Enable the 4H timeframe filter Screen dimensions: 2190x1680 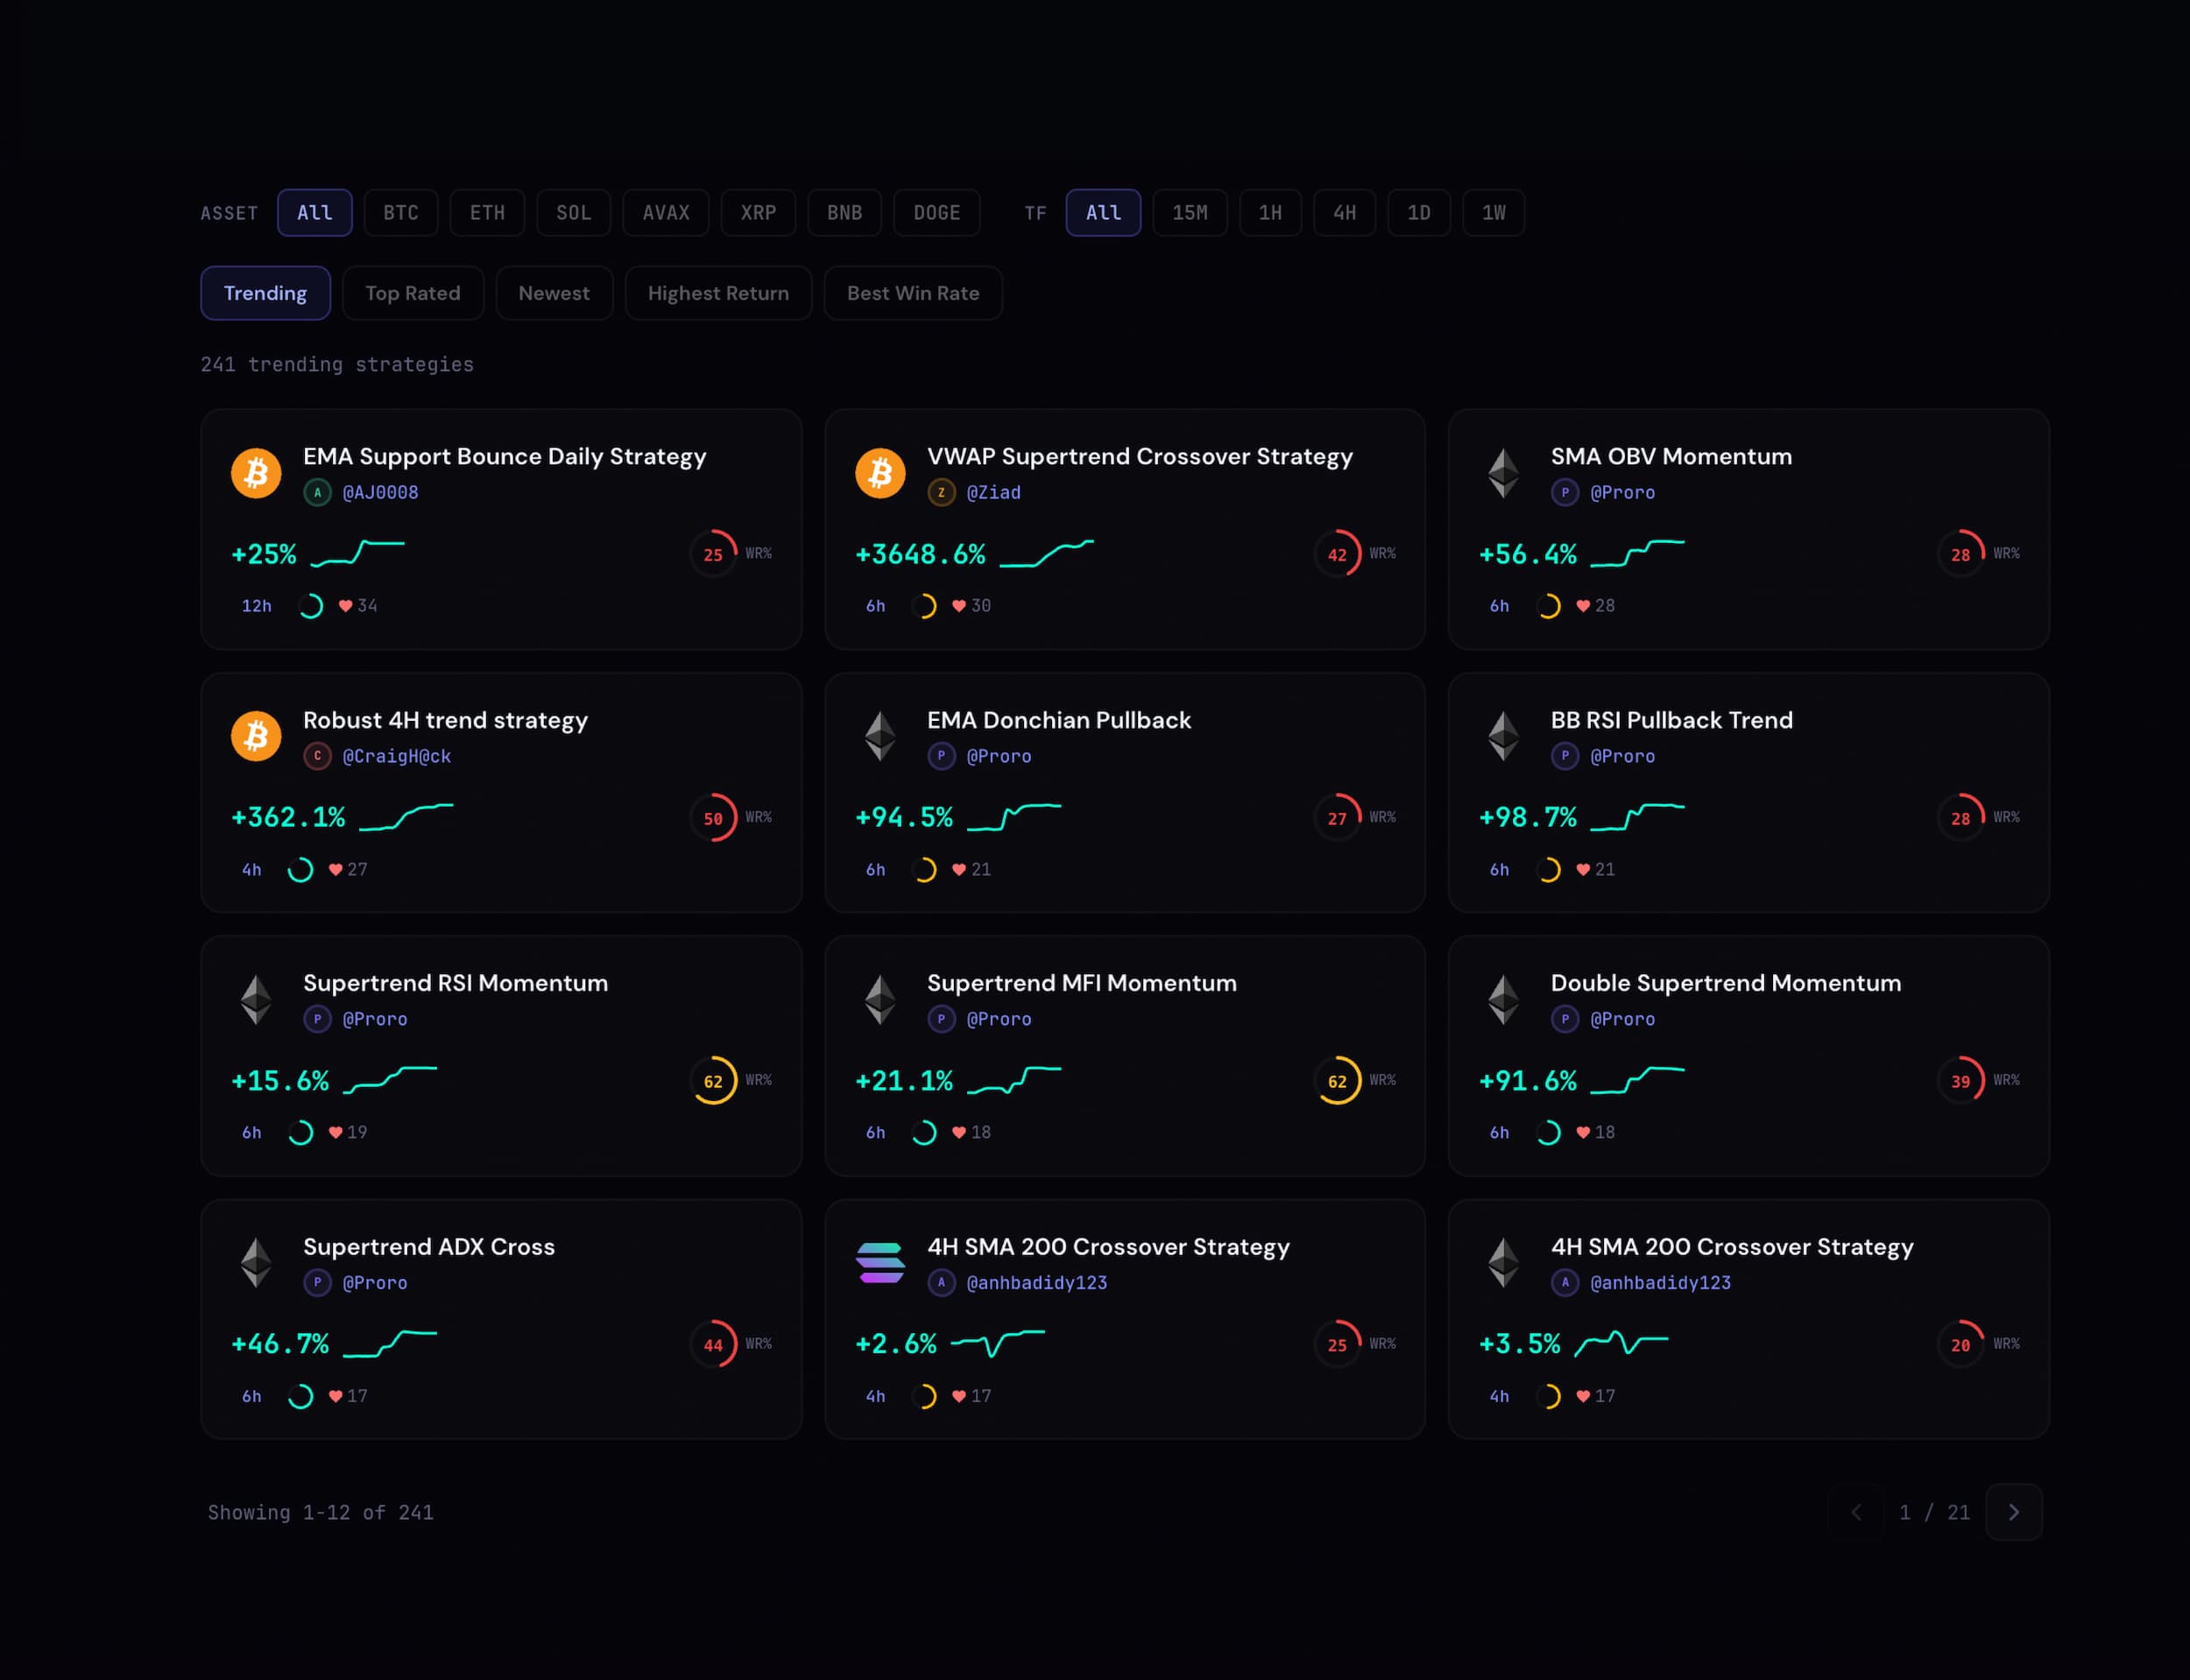click(1344, 212)
